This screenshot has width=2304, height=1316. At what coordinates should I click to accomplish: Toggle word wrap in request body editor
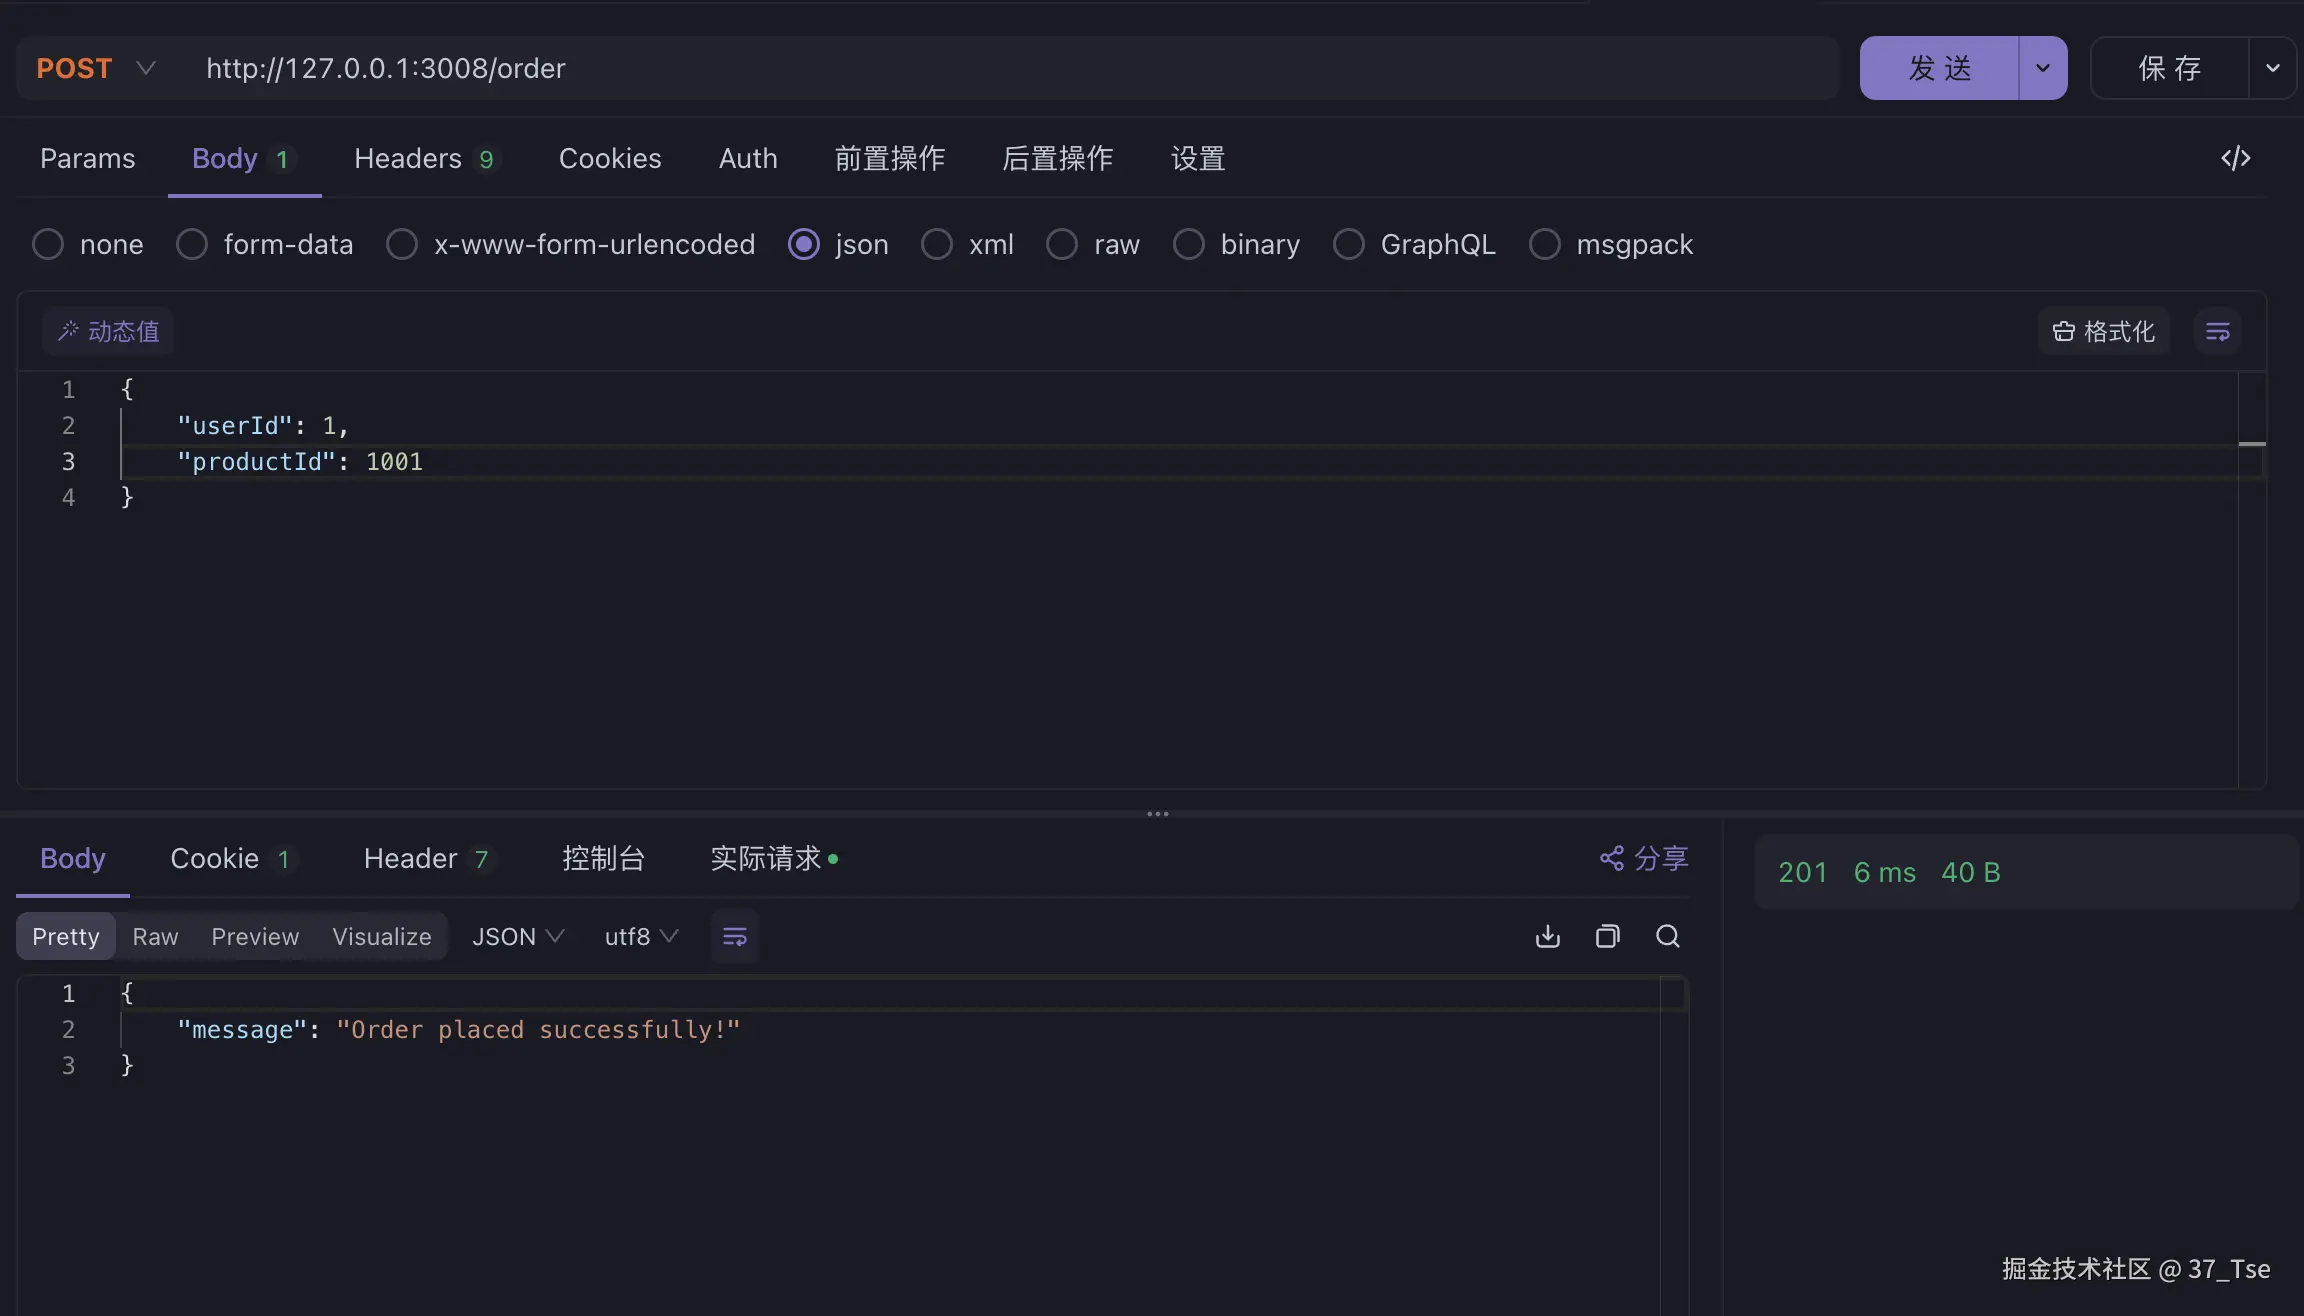[x=2217, y=332]
